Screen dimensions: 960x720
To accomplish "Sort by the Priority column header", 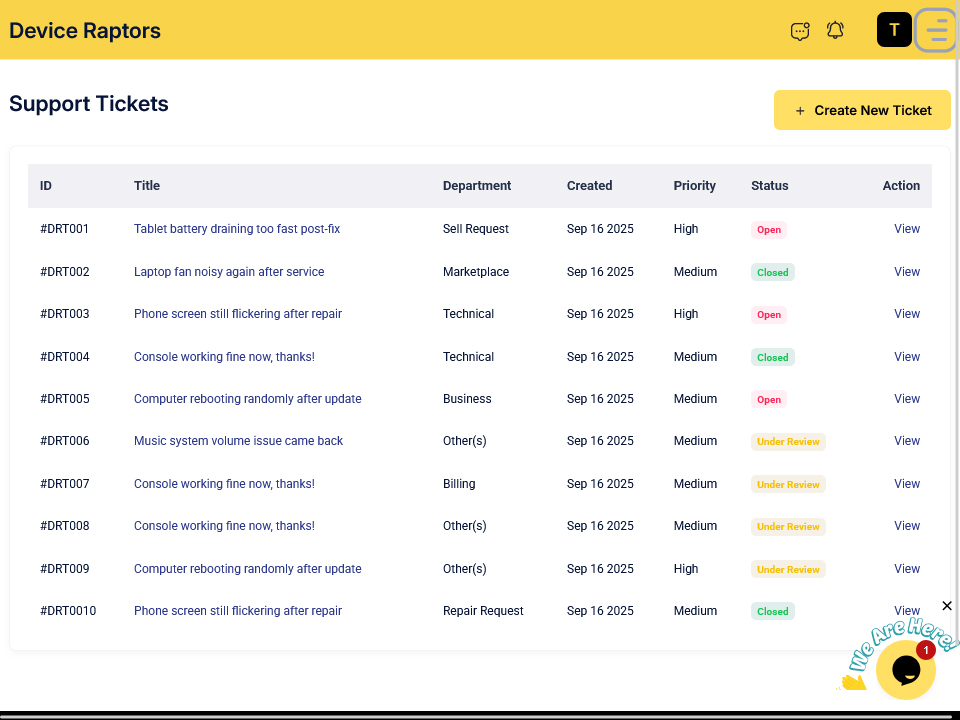I will point(695,186).
